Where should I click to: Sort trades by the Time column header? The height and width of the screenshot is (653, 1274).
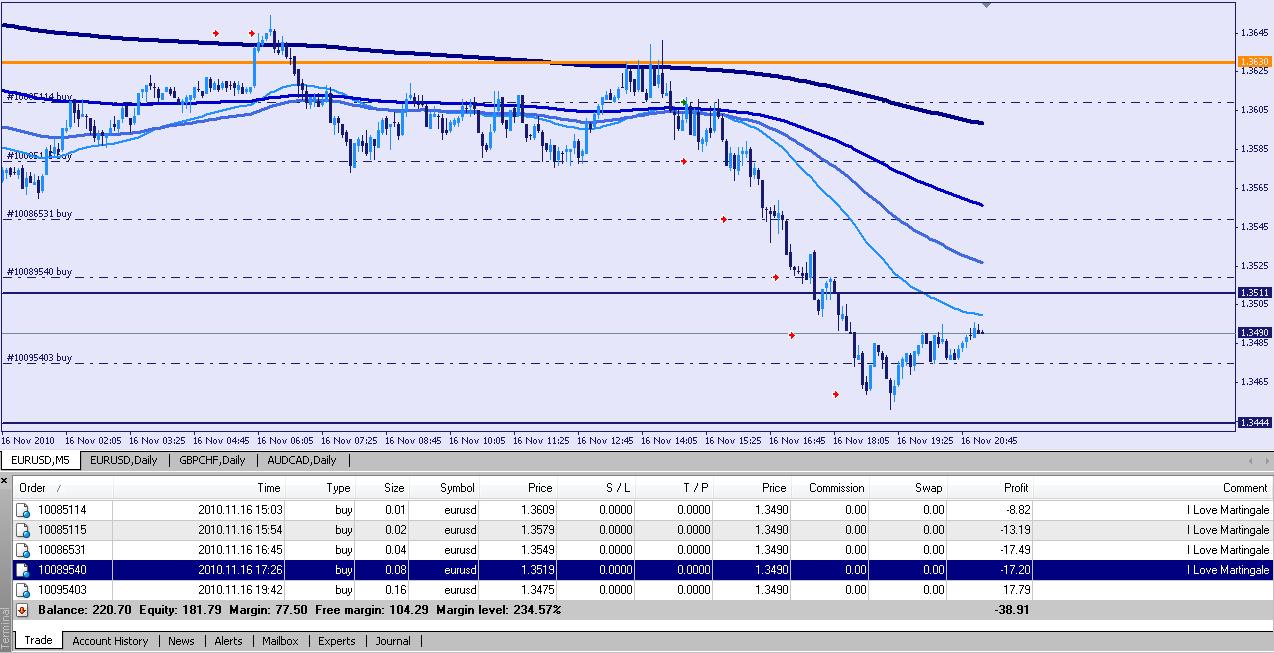click(268, 488)
